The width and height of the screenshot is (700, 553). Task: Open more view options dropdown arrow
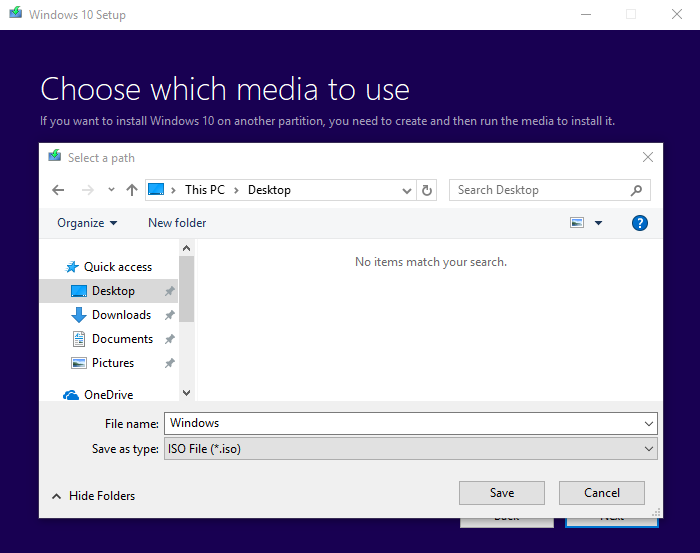[598, 223]
